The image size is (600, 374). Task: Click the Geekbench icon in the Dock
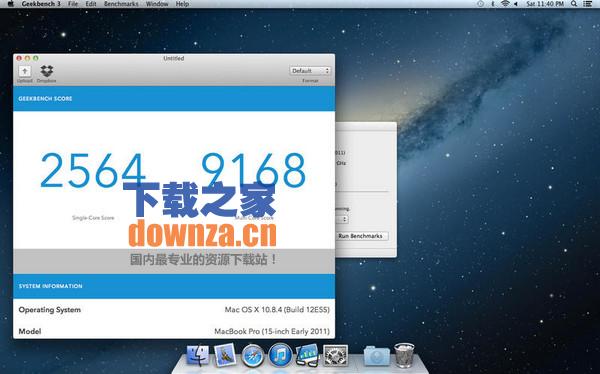(x=307, y=355)
